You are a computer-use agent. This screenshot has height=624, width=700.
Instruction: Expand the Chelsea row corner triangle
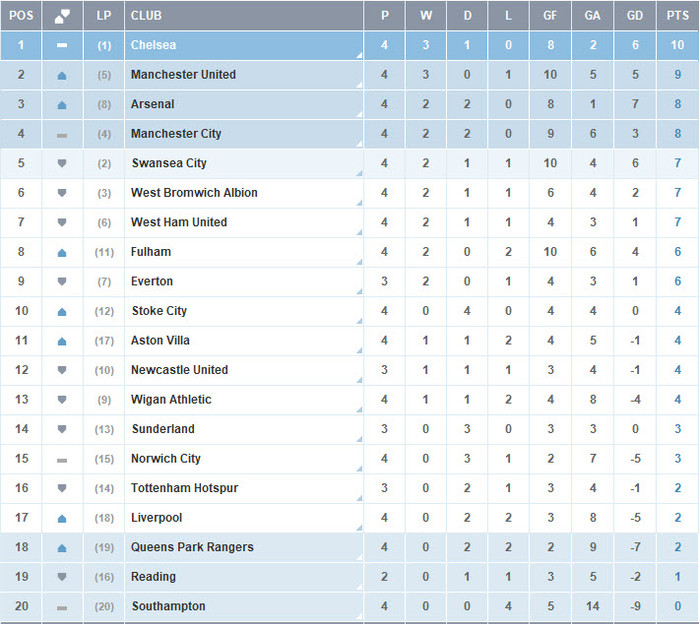click(x=357, y=56)
